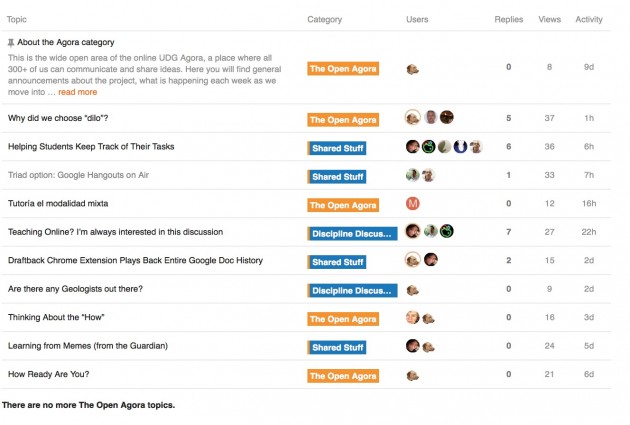
Task: Click first avatar in Thinking About the How row
Action: tap(412, 318)
